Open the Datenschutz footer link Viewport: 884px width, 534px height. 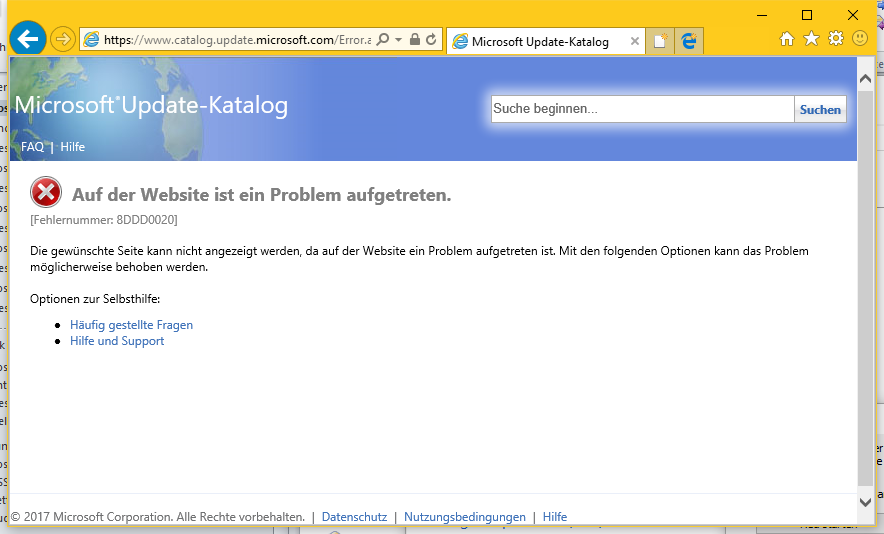click(354, 517)
